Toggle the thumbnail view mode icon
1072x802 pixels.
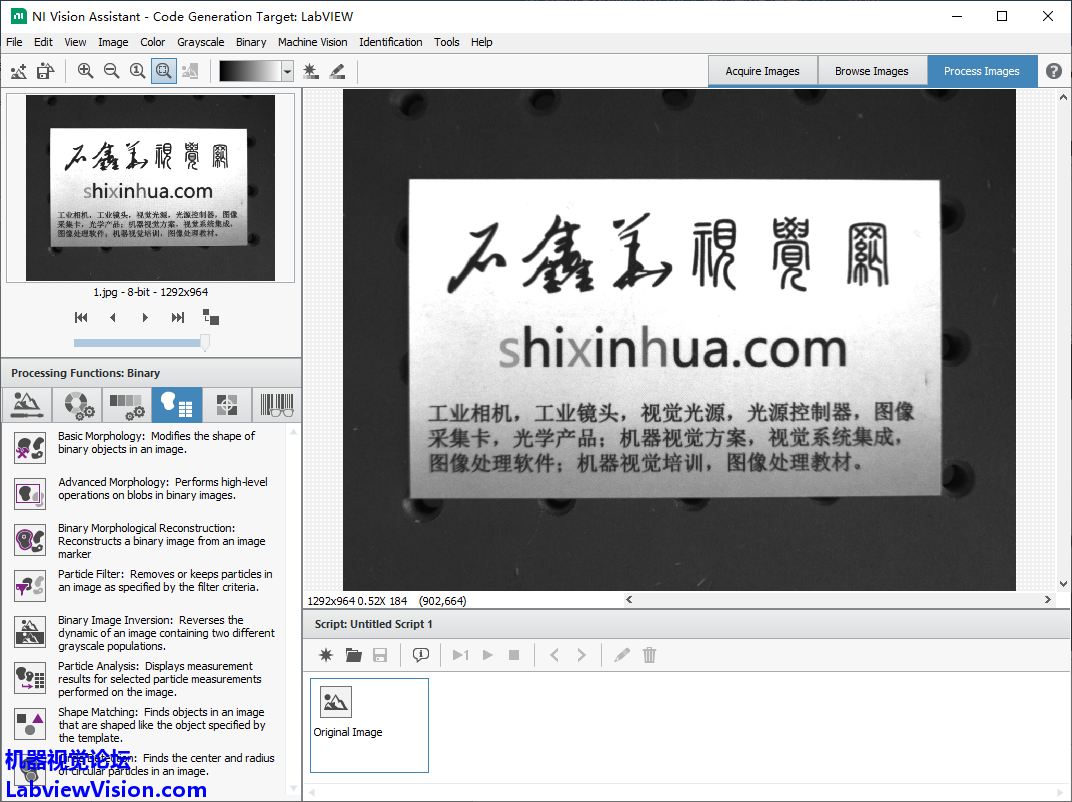tap(211, 317)
